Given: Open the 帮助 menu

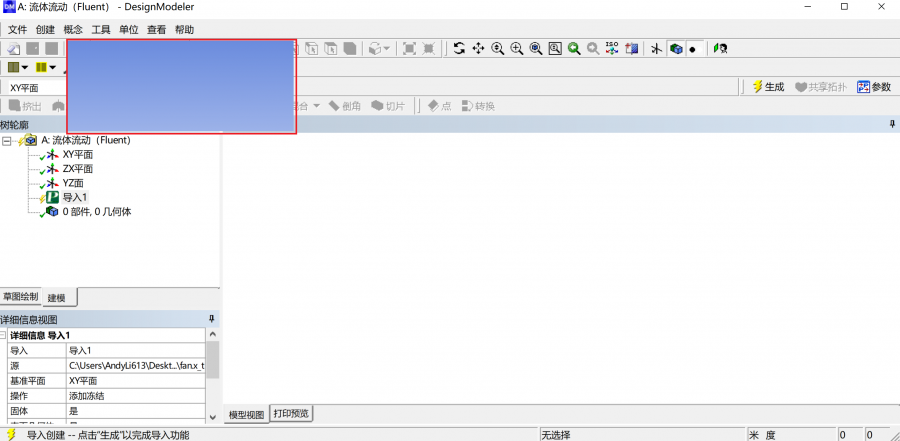Looking at the screenshot, I should tap(184, 30).
